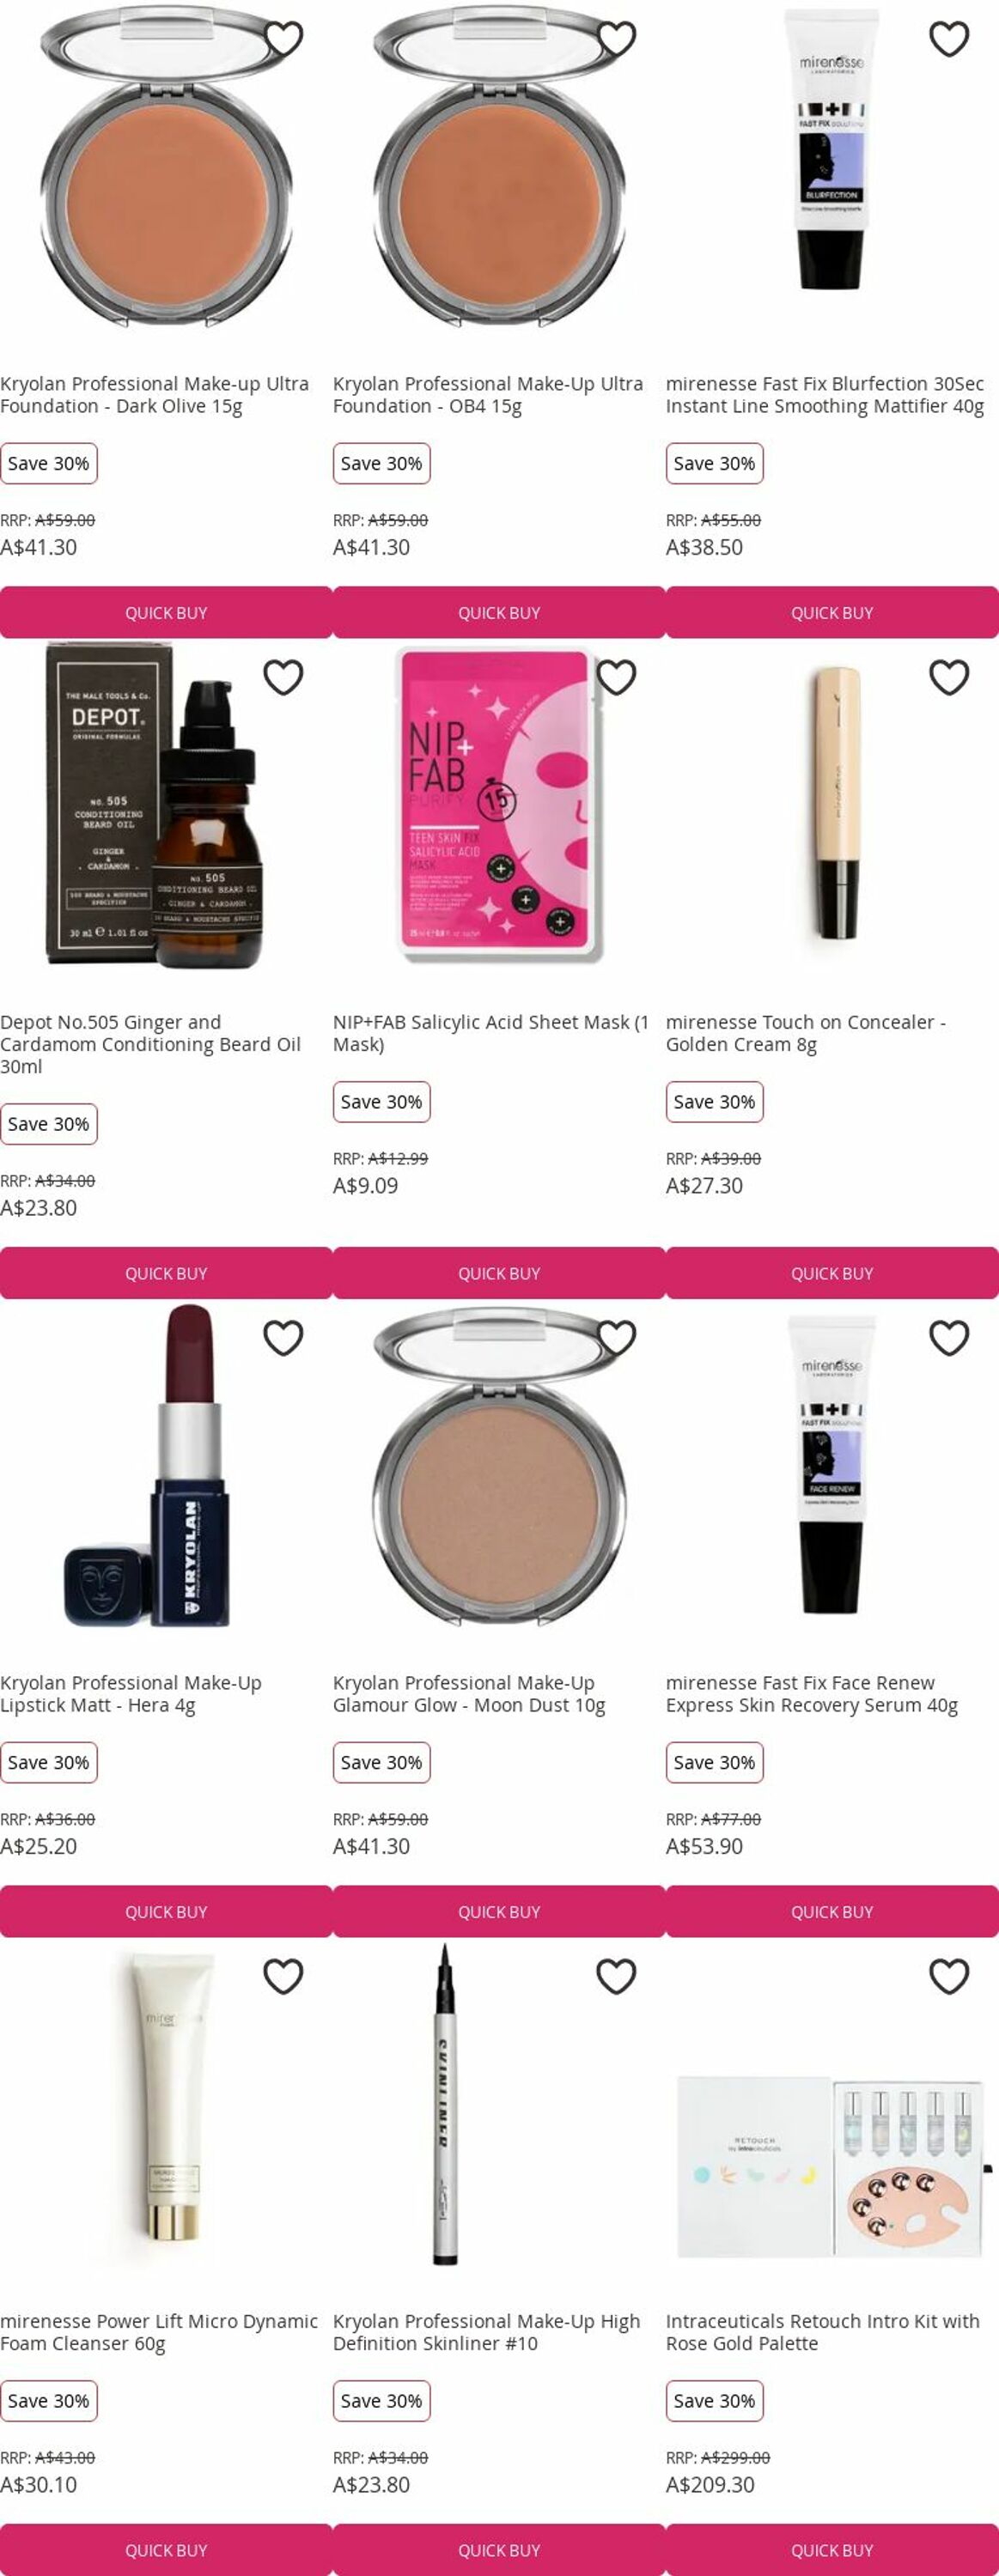Heart the mirenesse Touch on Concealer

pyautogui.click(x=949, y=677)
